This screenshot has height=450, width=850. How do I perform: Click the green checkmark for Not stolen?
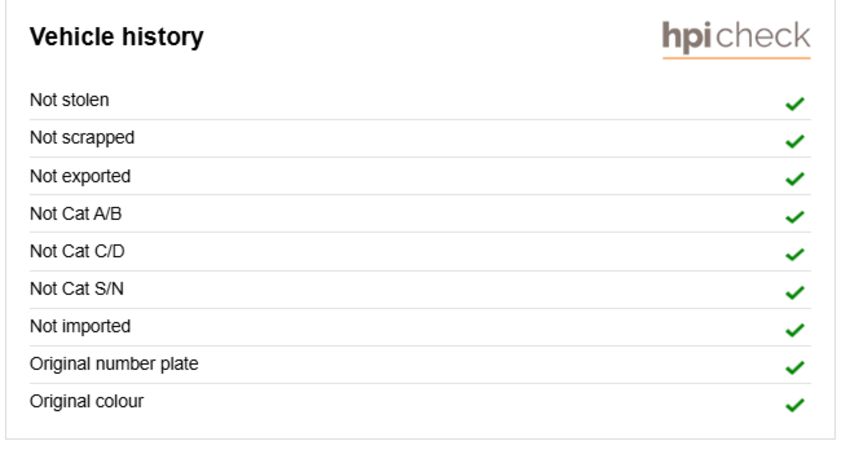point(795,104)
